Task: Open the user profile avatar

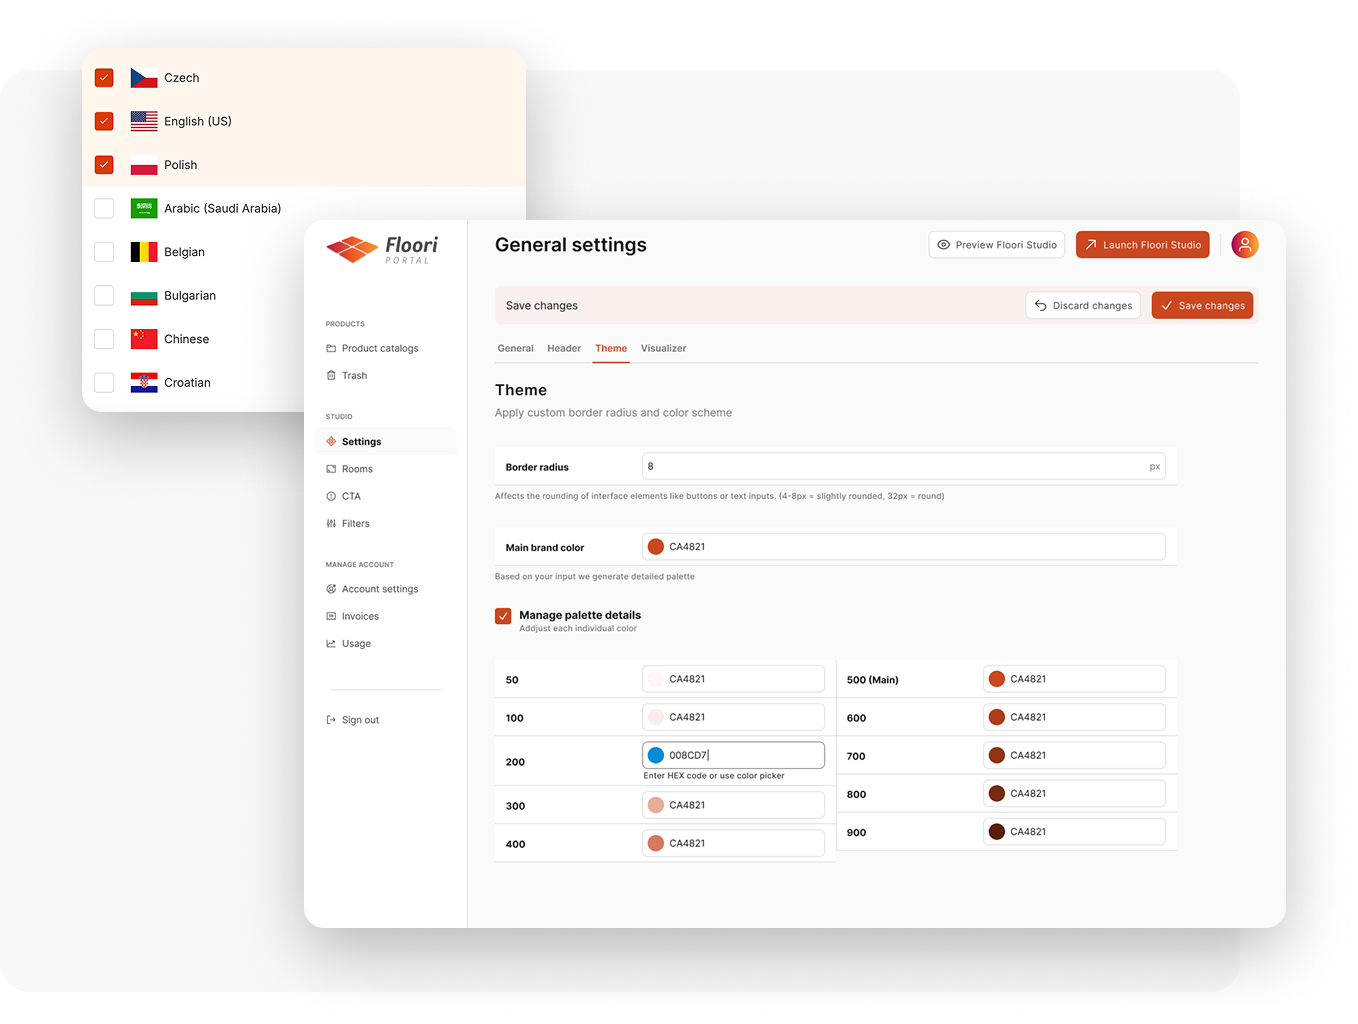Action: 1244,245
